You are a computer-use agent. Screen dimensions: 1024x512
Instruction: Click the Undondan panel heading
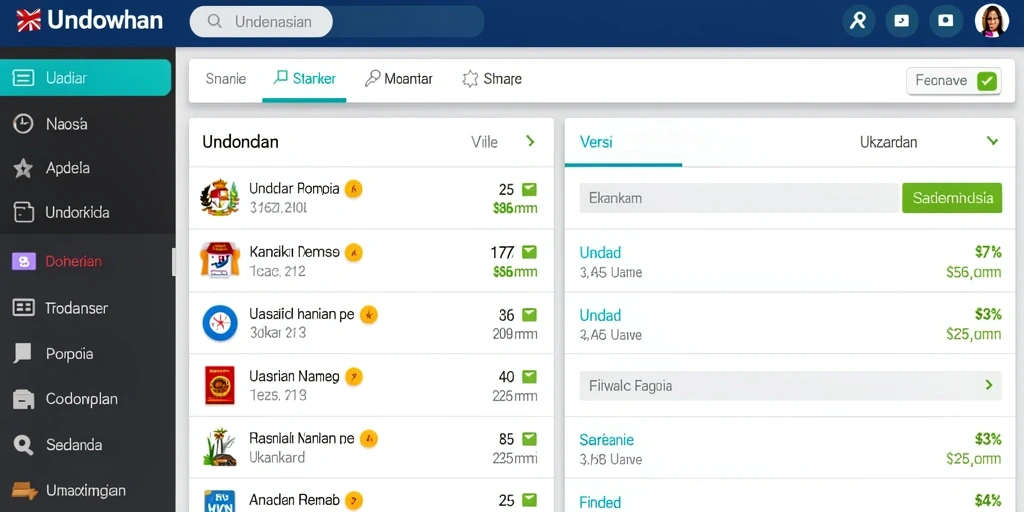(x=240, y=142)
